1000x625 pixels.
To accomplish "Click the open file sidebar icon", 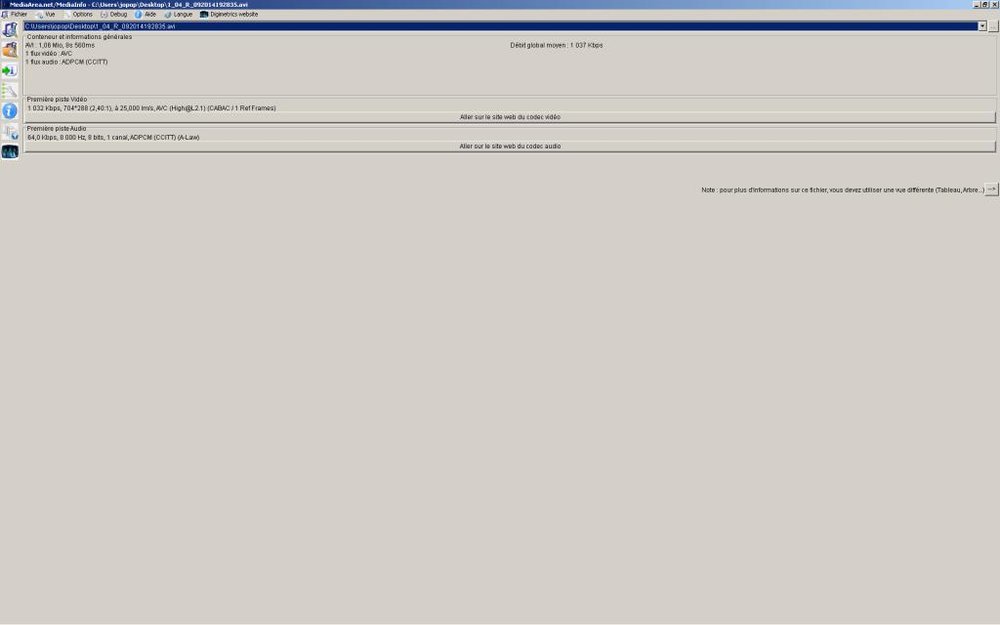I will coord(10,29).
